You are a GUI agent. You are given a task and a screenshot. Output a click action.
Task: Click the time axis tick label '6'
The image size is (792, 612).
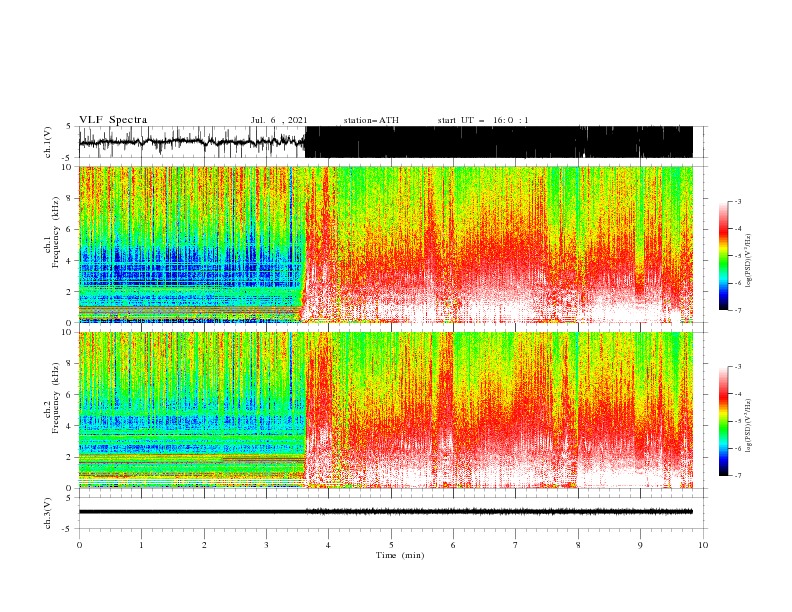(x=454, y=545)
